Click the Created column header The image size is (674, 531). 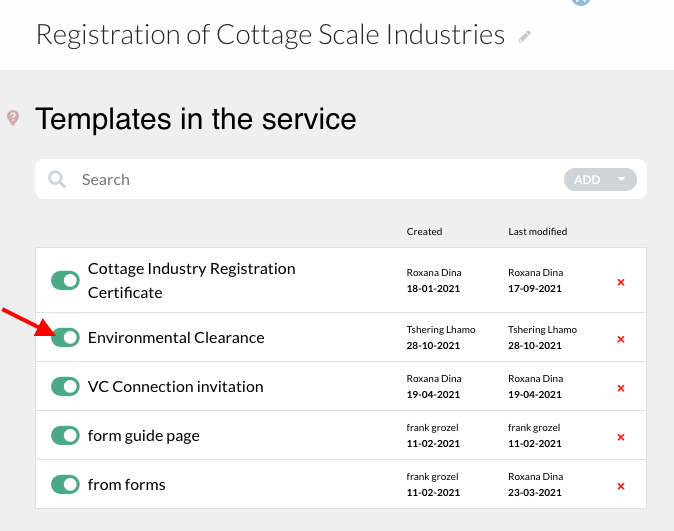[424, 231]
